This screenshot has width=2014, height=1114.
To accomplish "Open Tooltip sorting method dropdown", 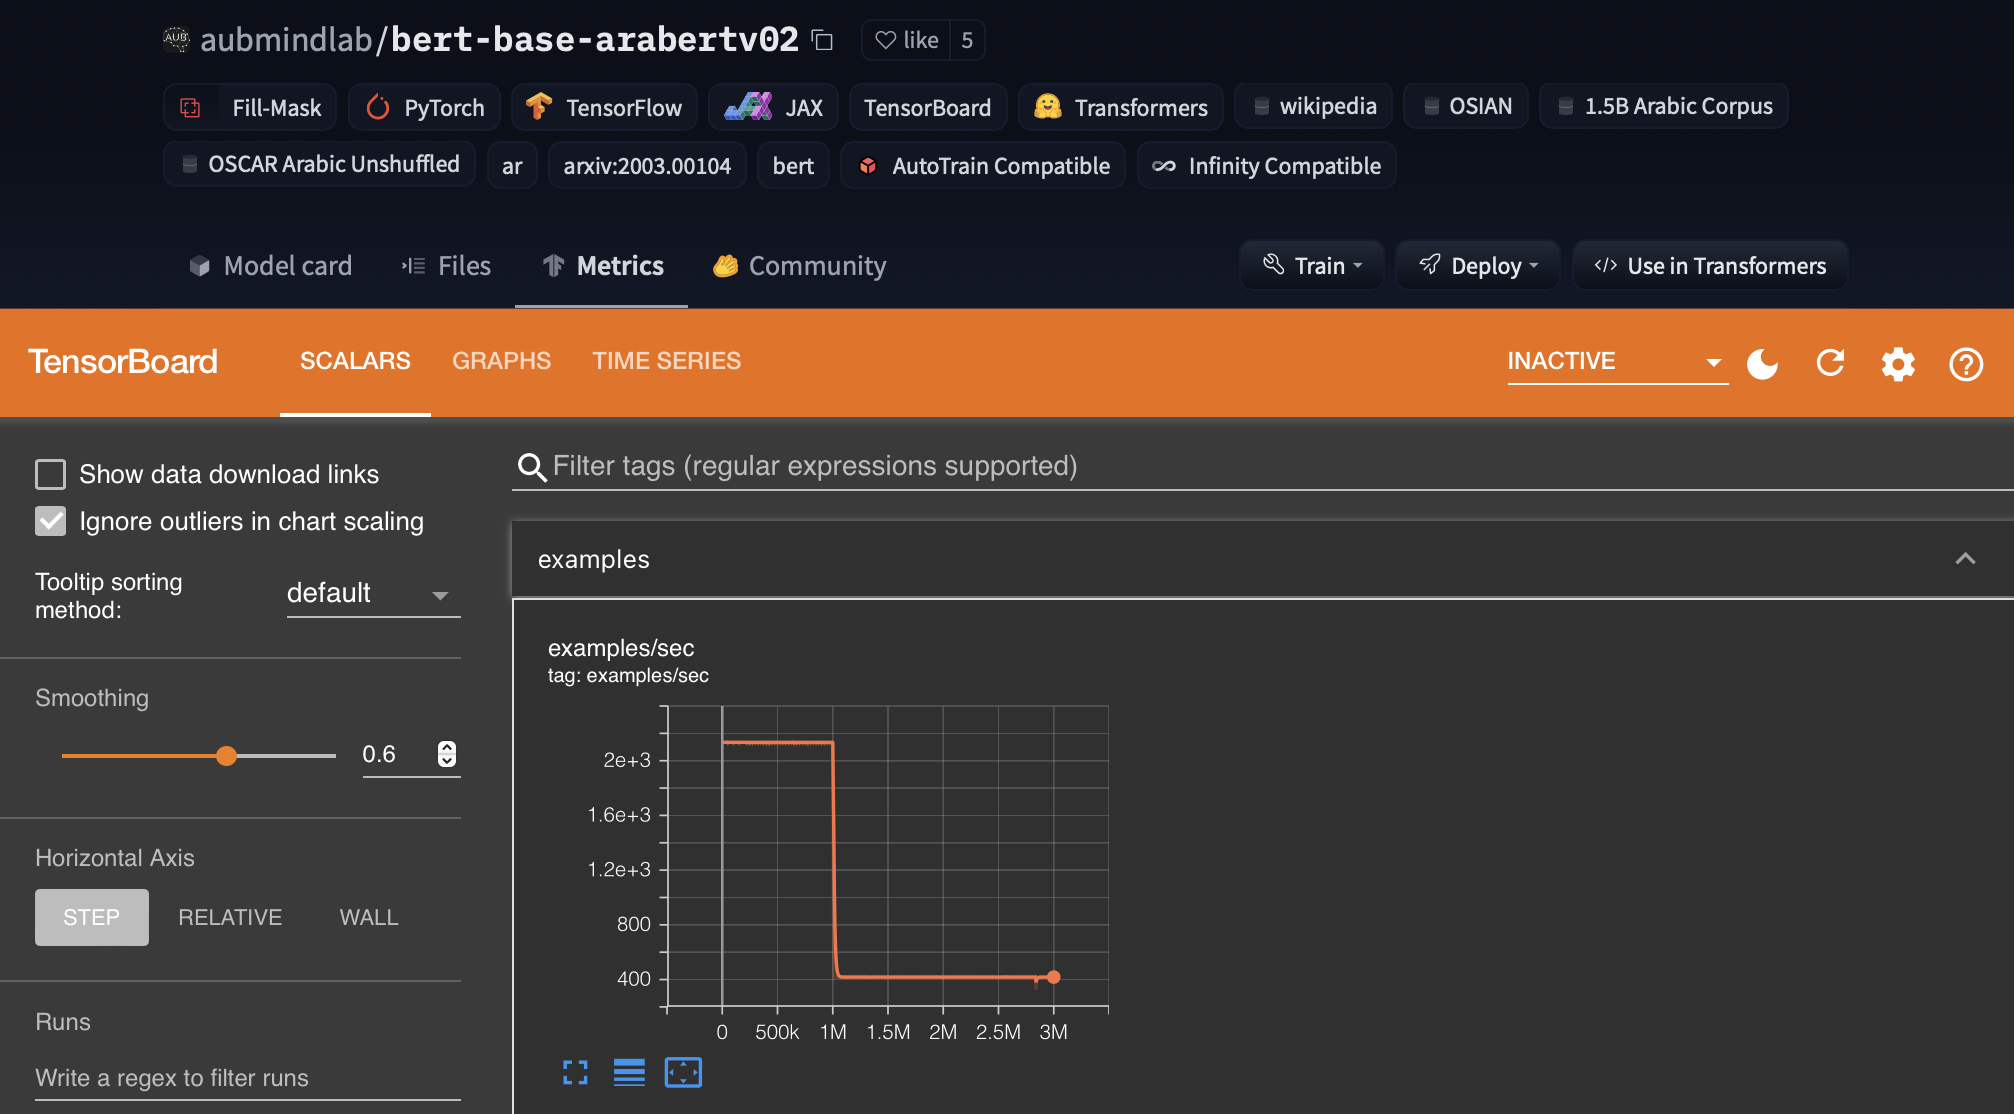I will coord(372,594).
